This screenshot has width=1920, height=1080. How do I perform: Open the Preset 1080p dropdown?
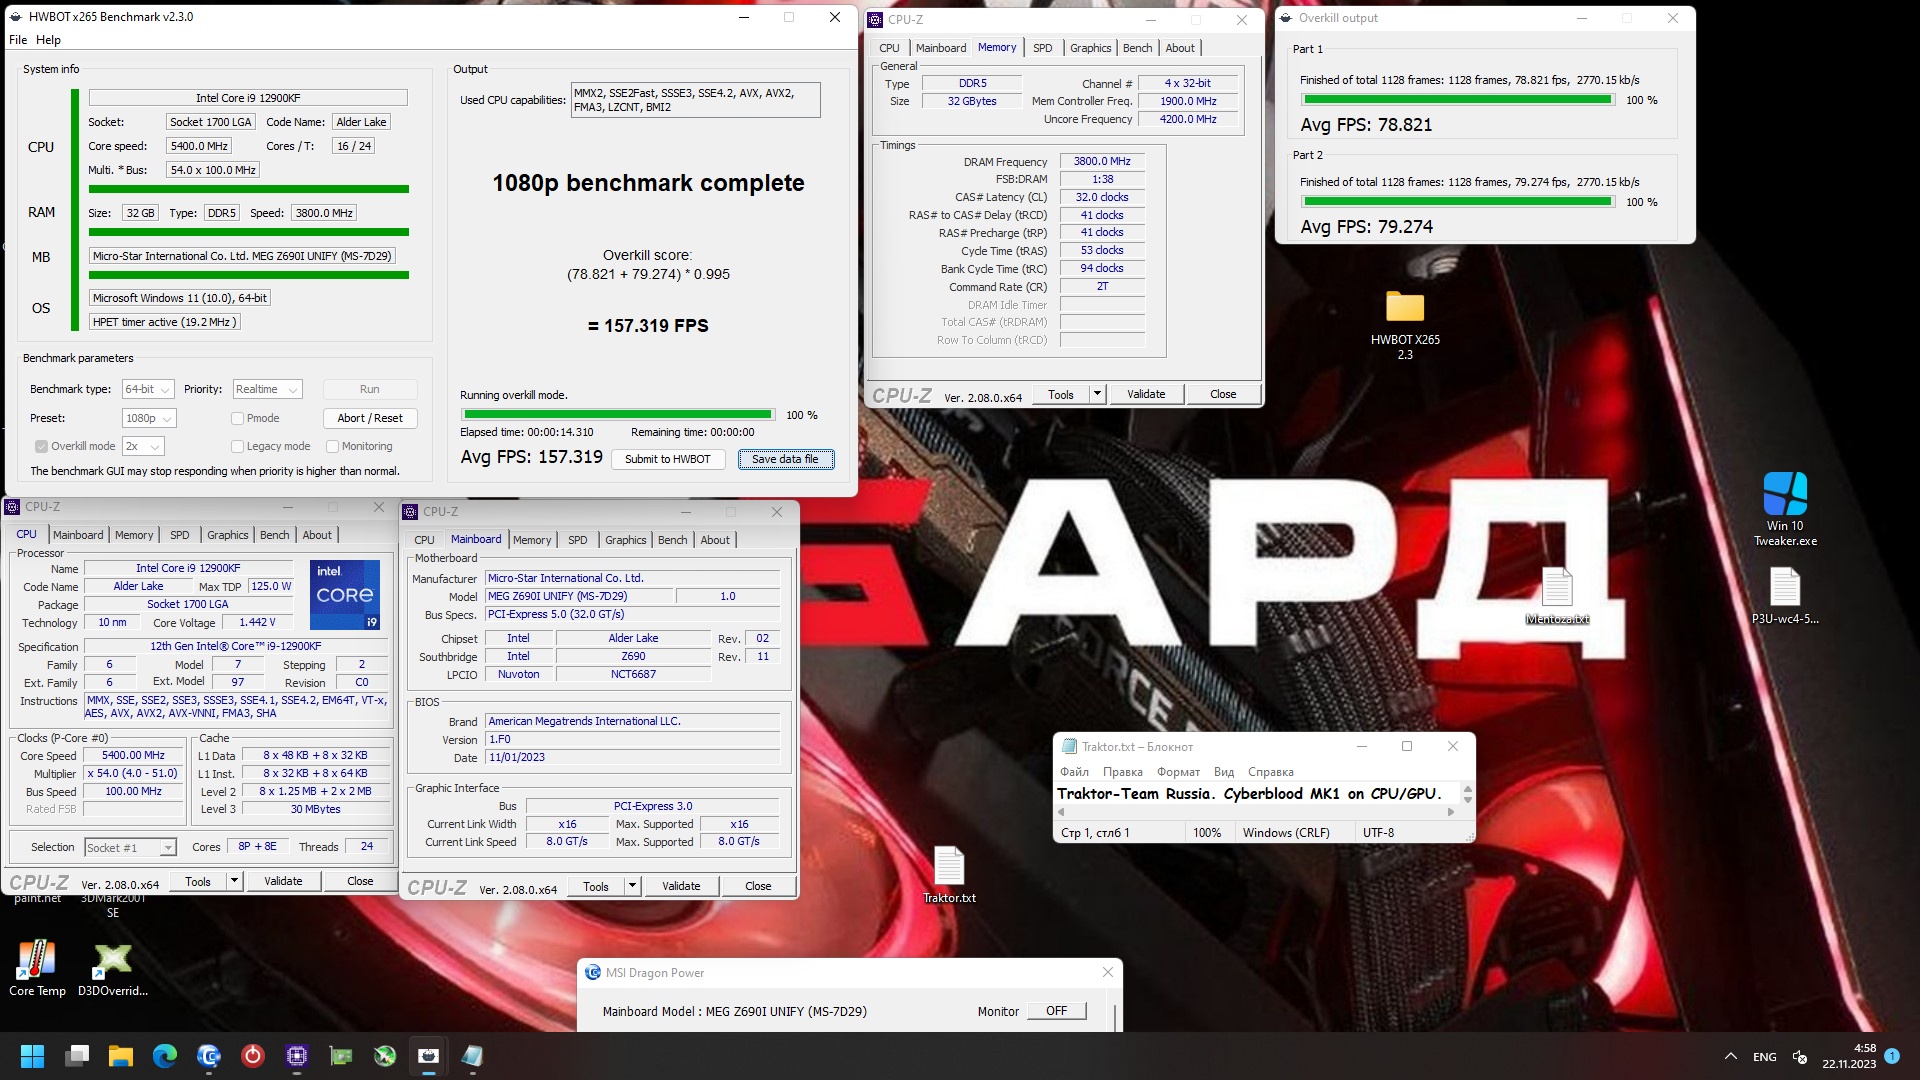click(x=149, y=418)
